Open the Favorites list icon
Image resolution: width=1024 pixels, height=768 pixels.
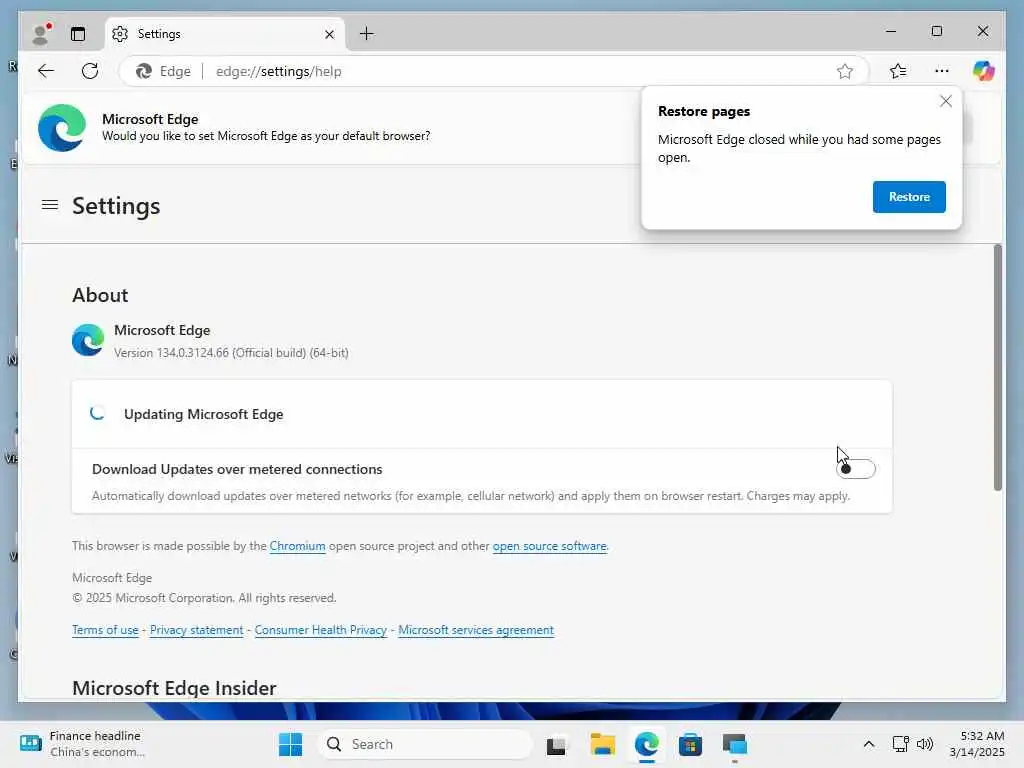(898, 71)
